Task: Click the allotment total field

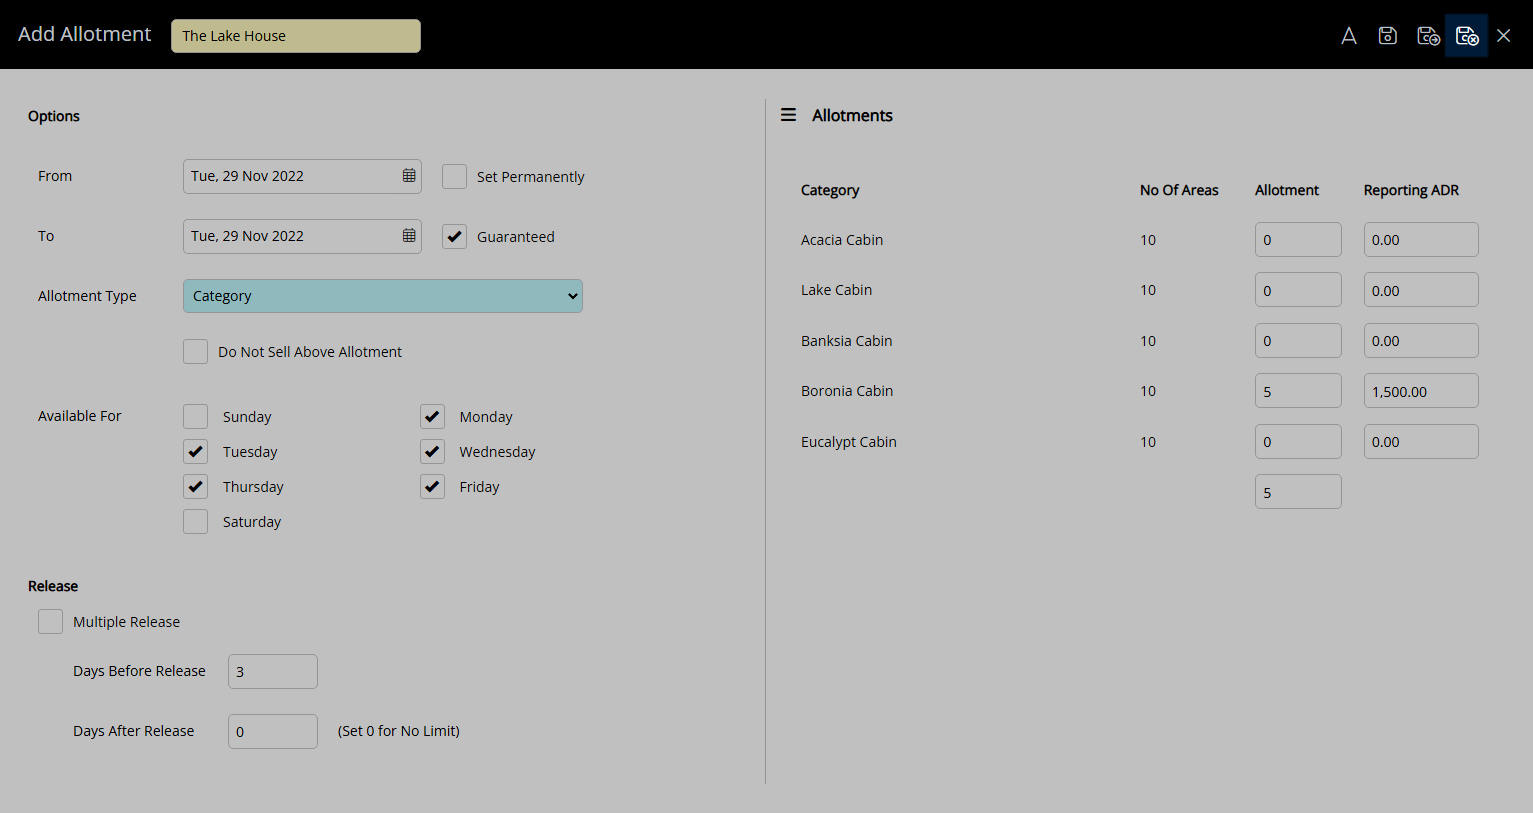Action: click(x=1298, y=492)
